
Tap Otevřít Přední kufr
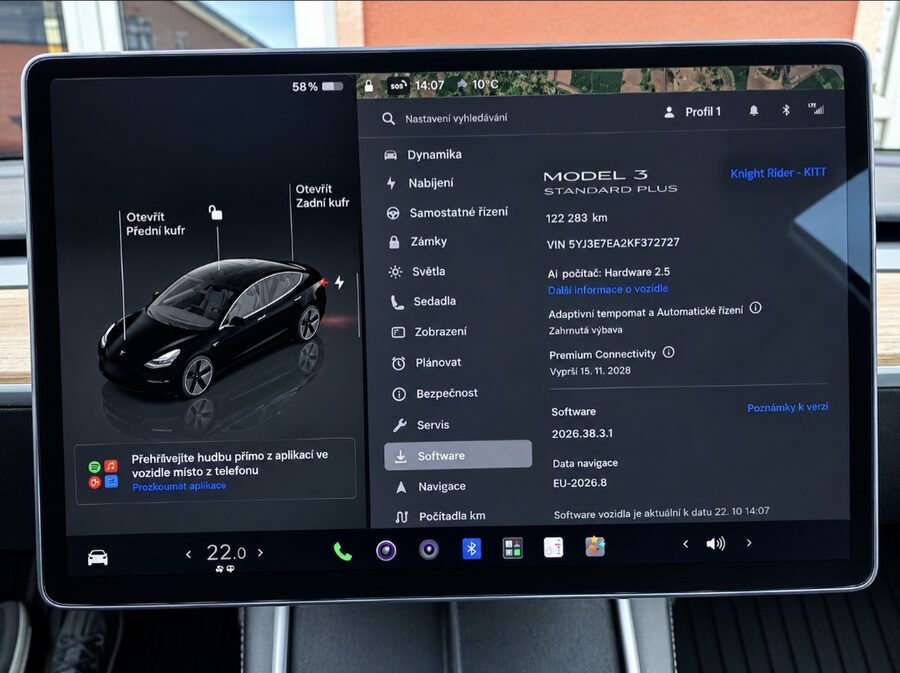[156, 224]
